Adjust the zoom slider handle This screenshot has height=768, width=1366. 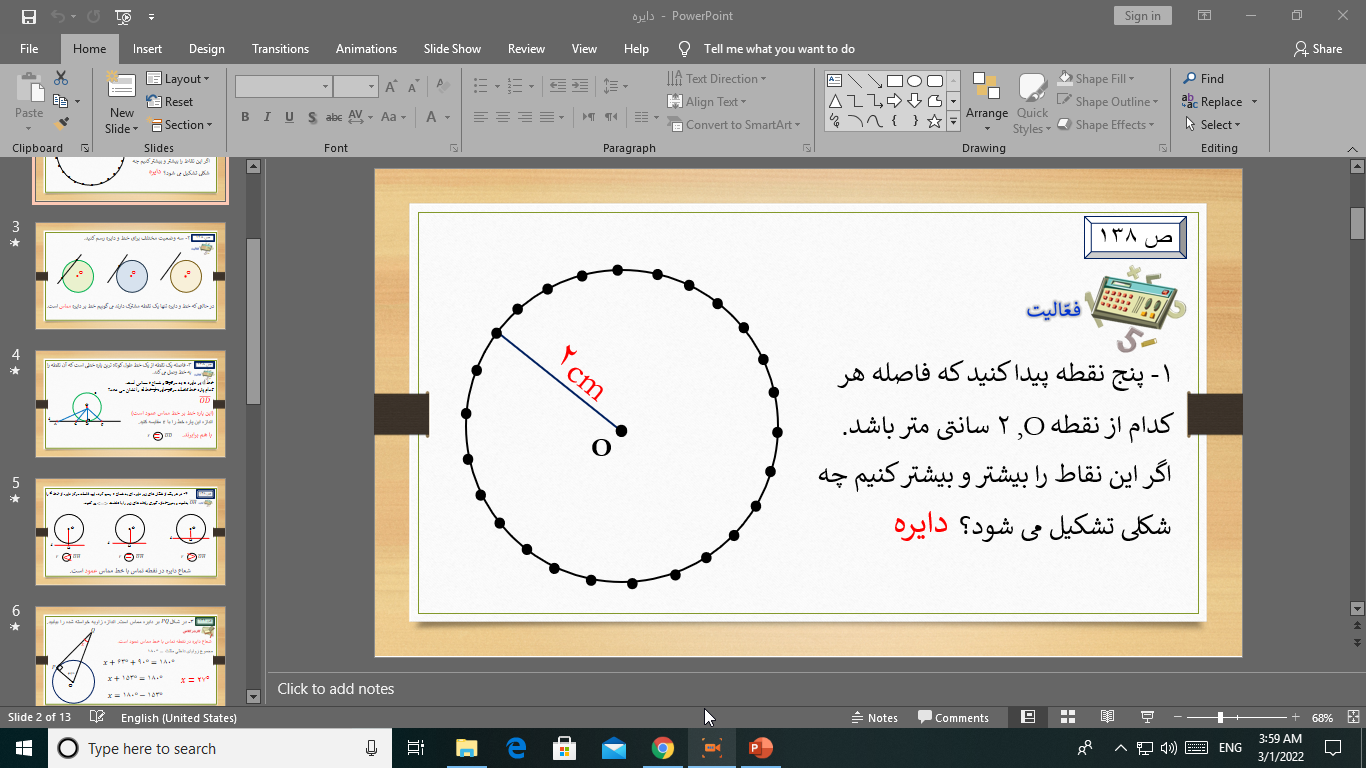tap(1220, 717)
